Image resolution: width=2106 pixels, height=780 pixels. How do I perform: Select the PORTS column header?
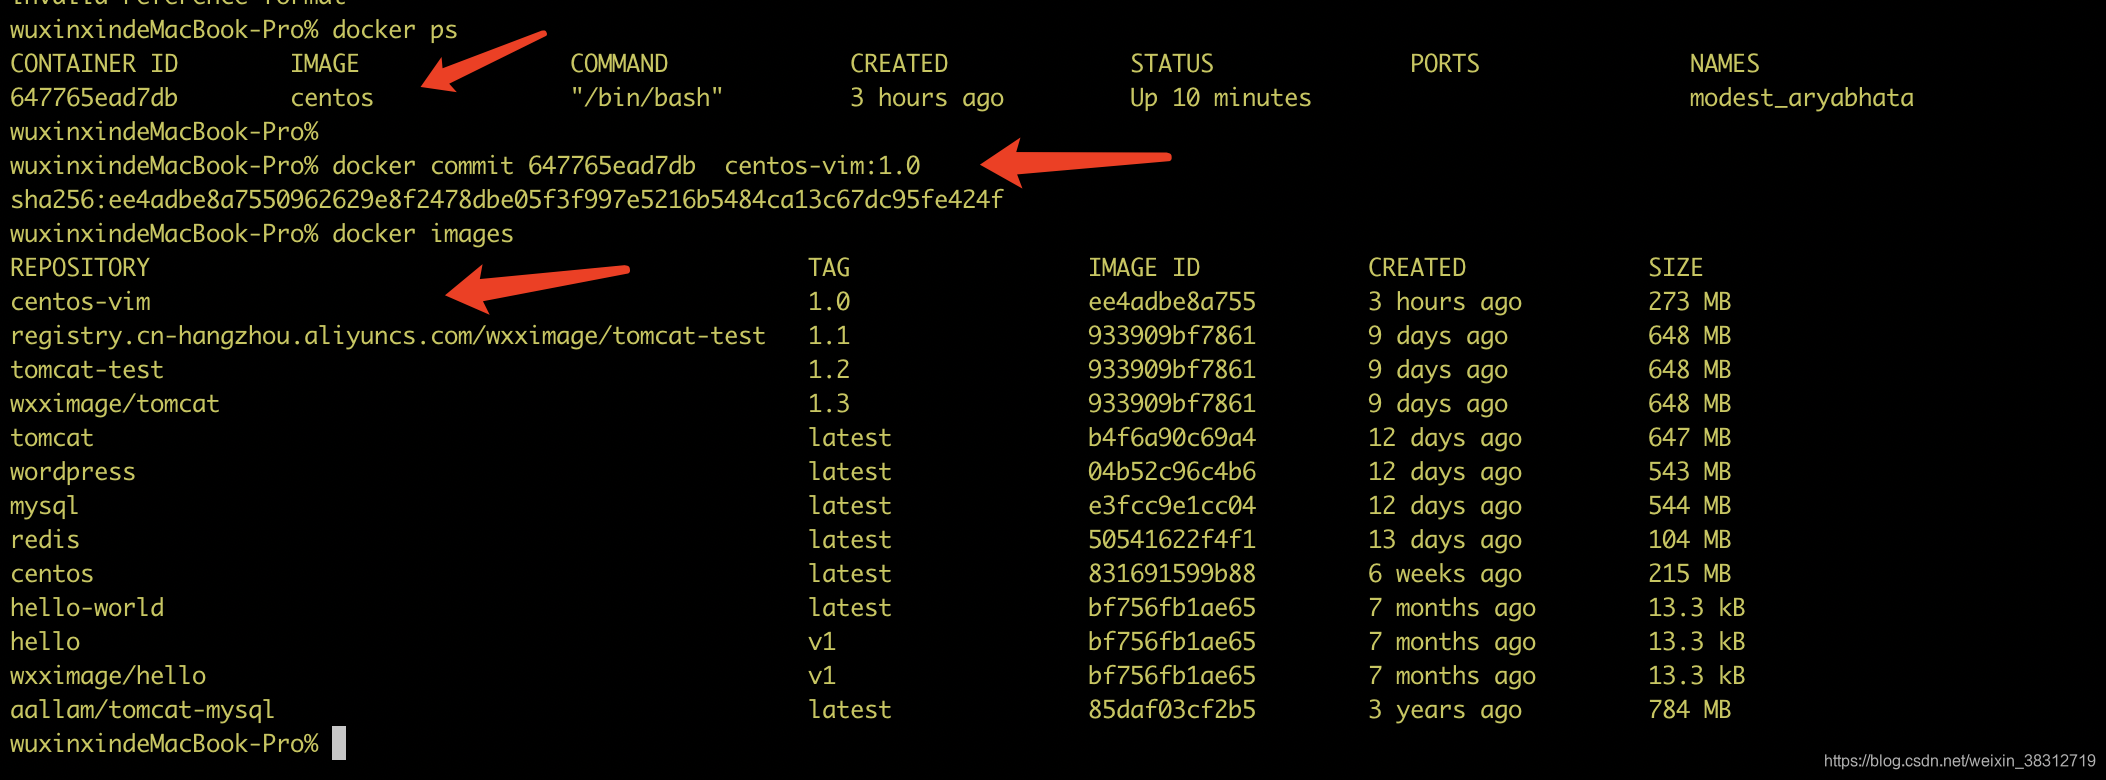[1444, 64]
